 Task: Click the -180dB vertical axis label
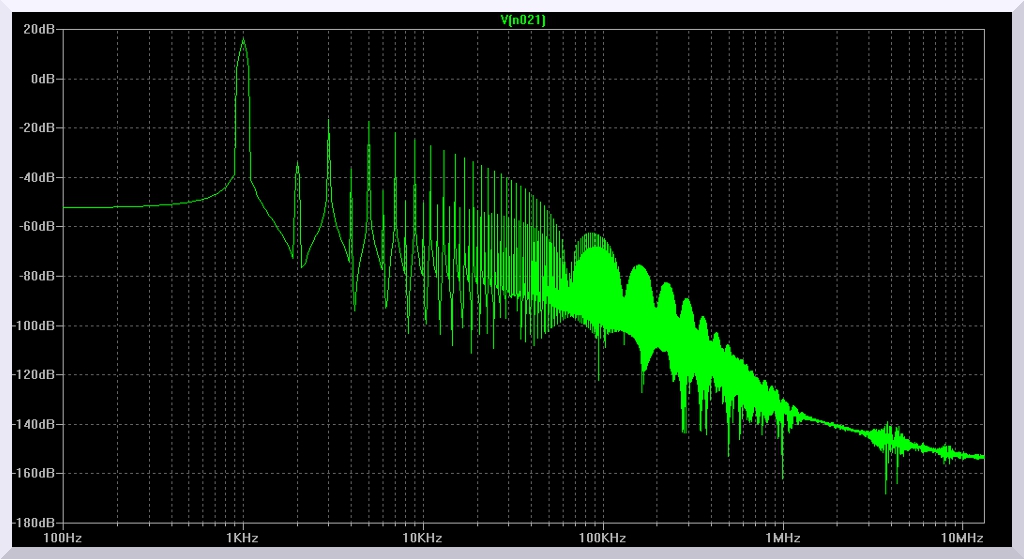click(34, 522)
